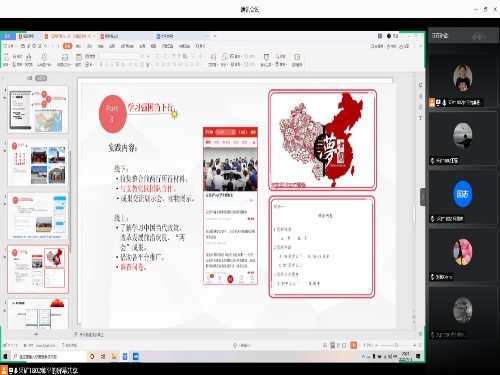This screenshot has height=375, width=500.
Task: Switch to normal view in the status bar
Action: click(x=332, y=345)
